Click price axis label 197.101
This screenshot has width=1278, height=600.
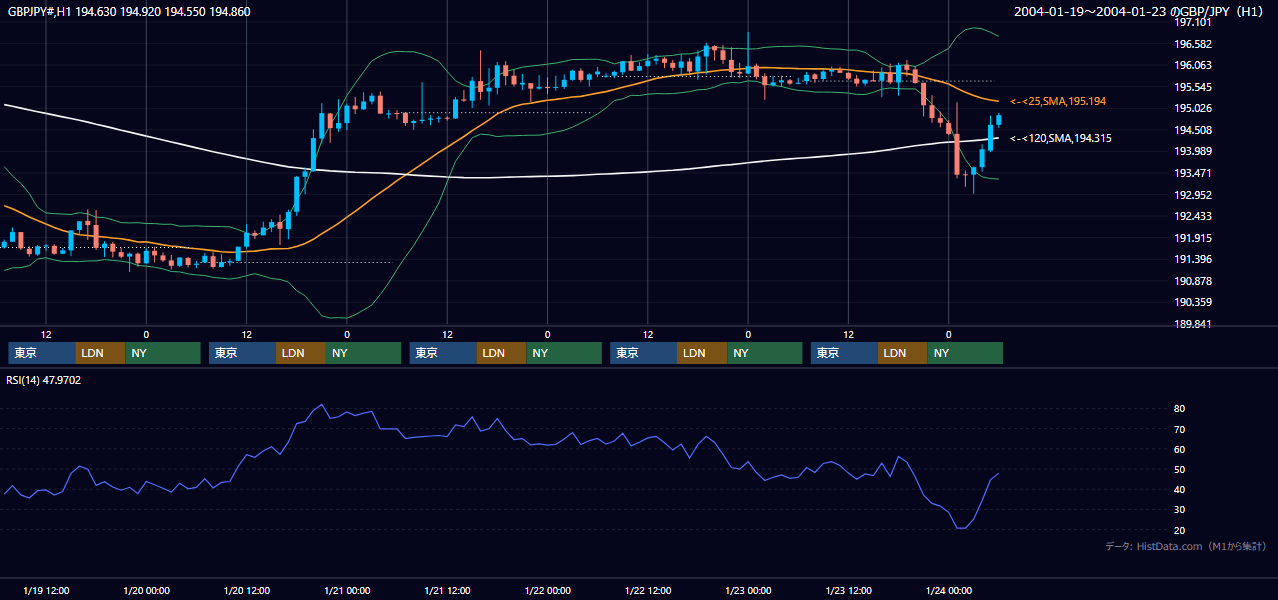pos(1194,23)
